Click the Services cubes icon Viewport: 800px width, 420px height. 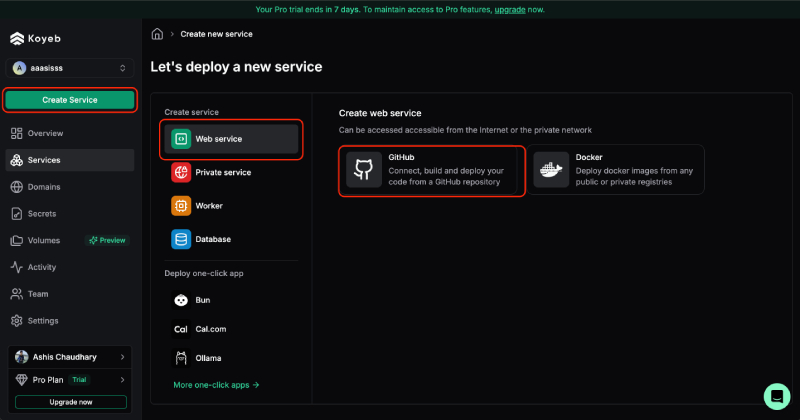[16, 160]
